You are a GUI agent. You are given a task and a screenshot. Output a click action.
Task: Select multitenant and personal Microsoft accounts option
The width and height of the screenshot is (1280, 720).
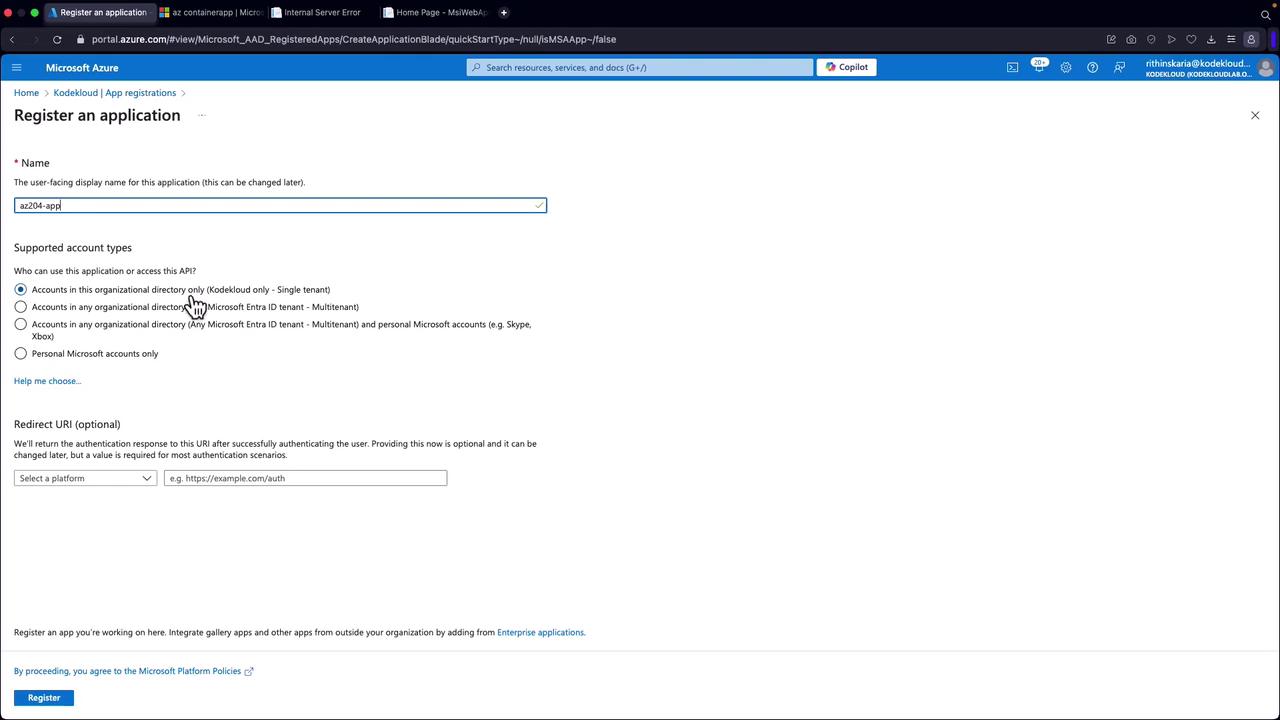point(21,324)
